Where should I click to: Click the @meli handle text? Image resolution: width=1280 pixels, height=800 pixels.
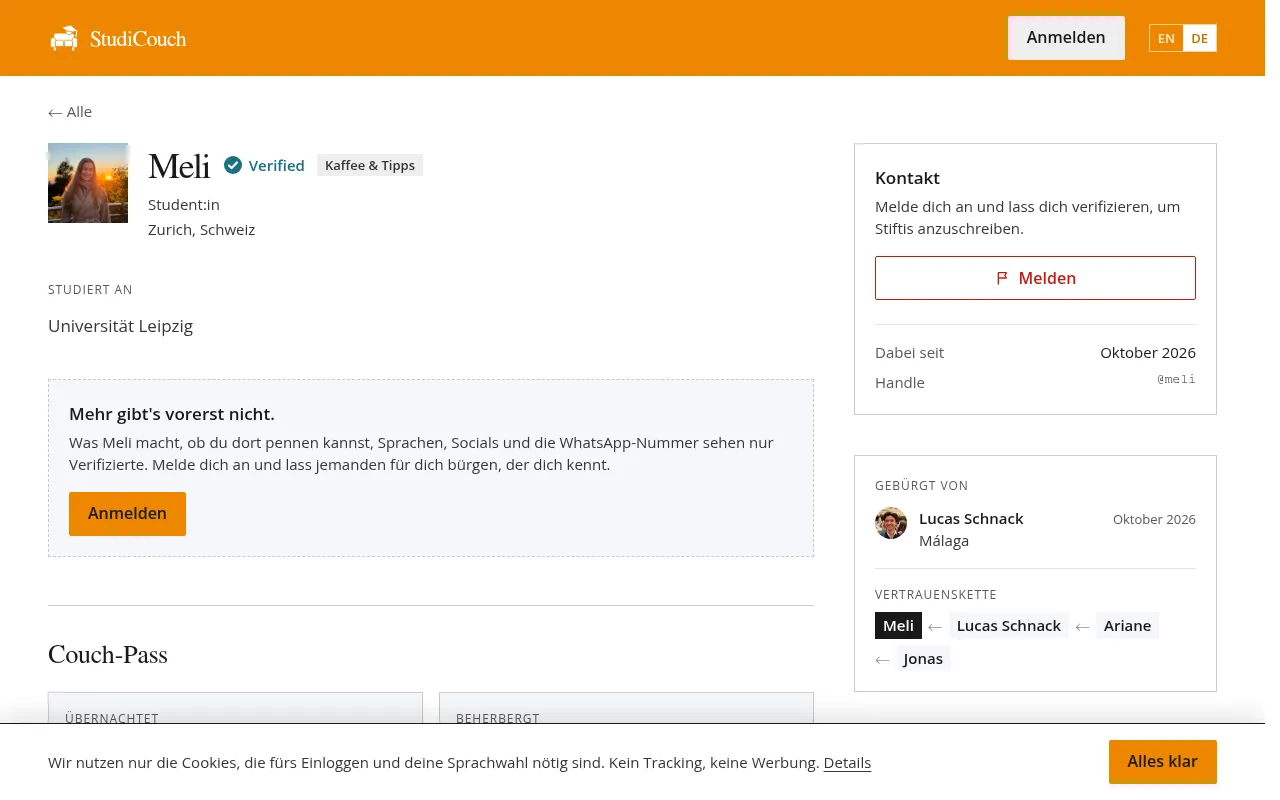pos(1176,379)
